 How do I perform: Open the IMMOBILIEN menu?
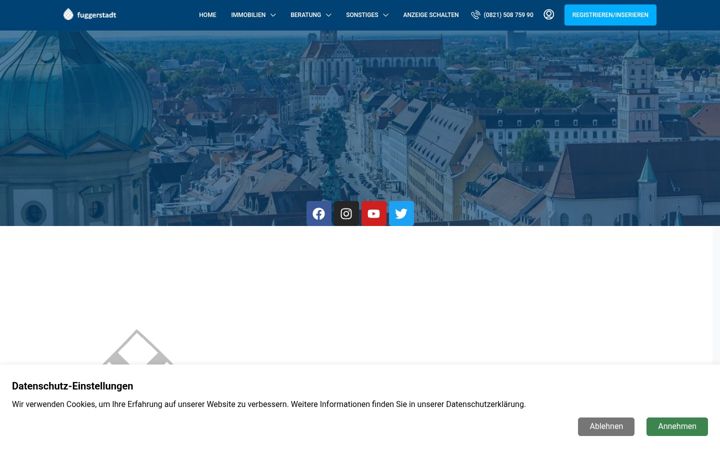(248, 15)
